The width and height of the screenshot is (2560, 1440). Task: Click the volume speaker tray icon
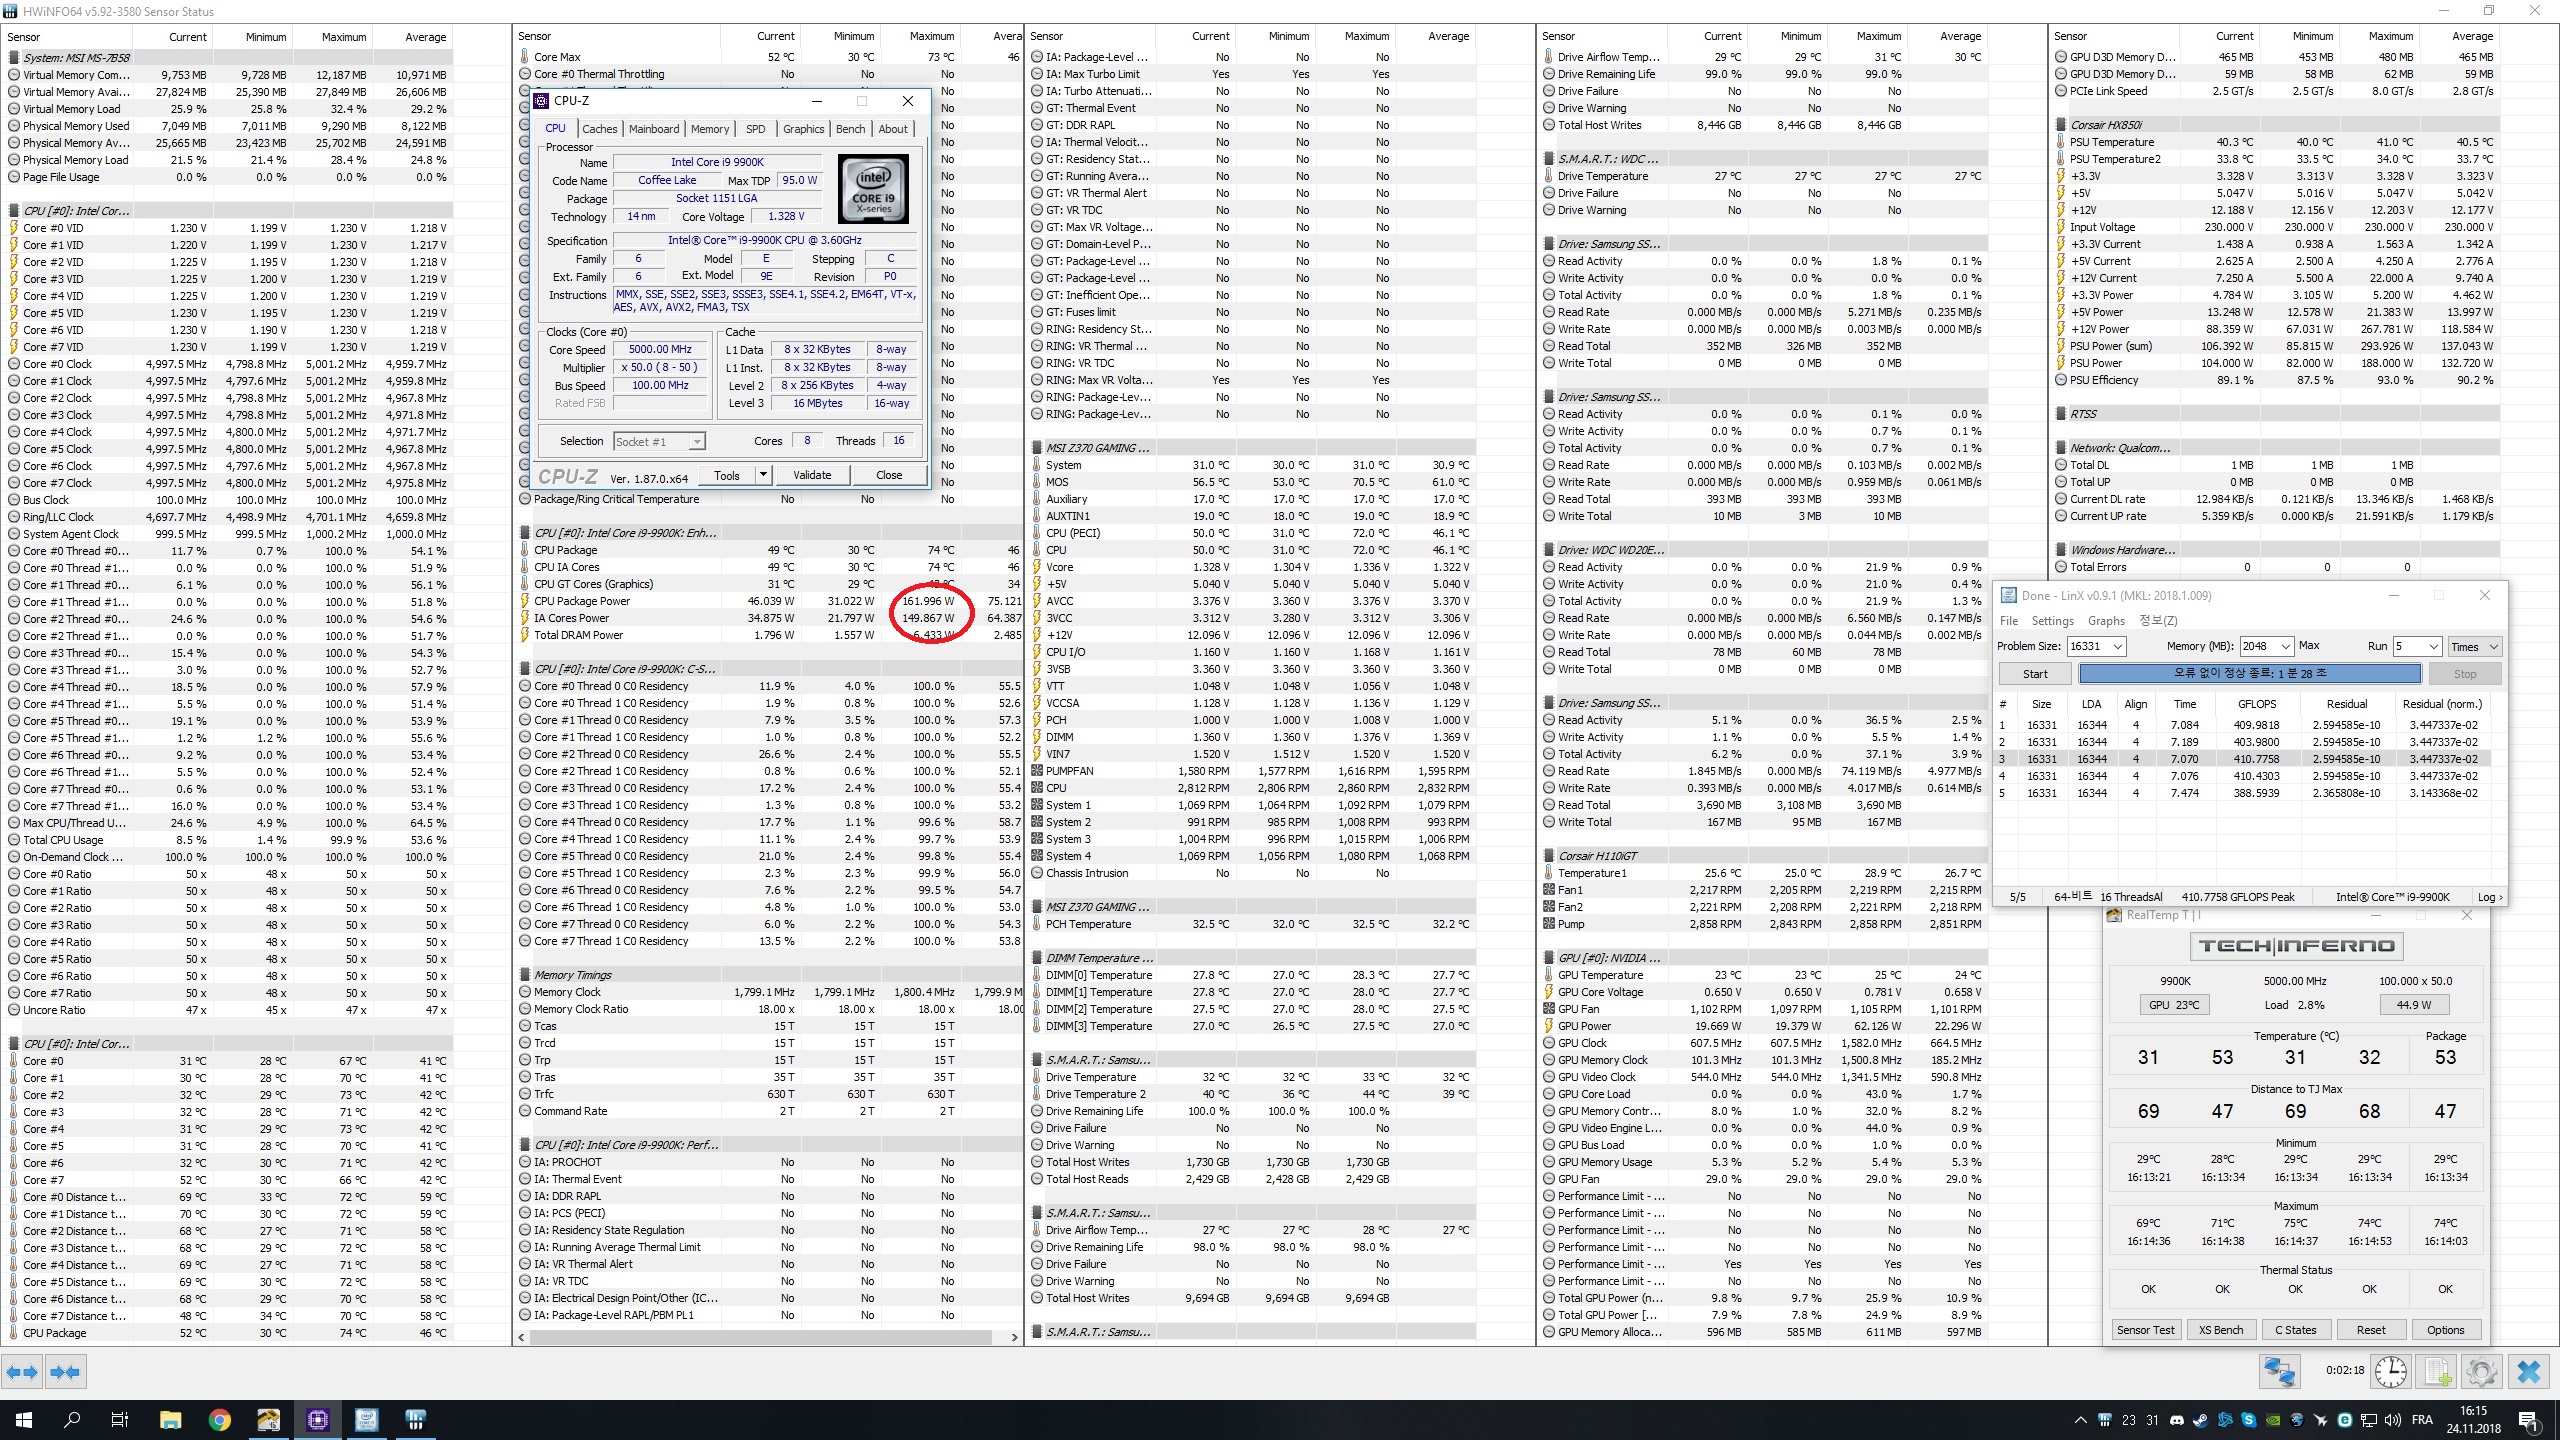2392,1420
